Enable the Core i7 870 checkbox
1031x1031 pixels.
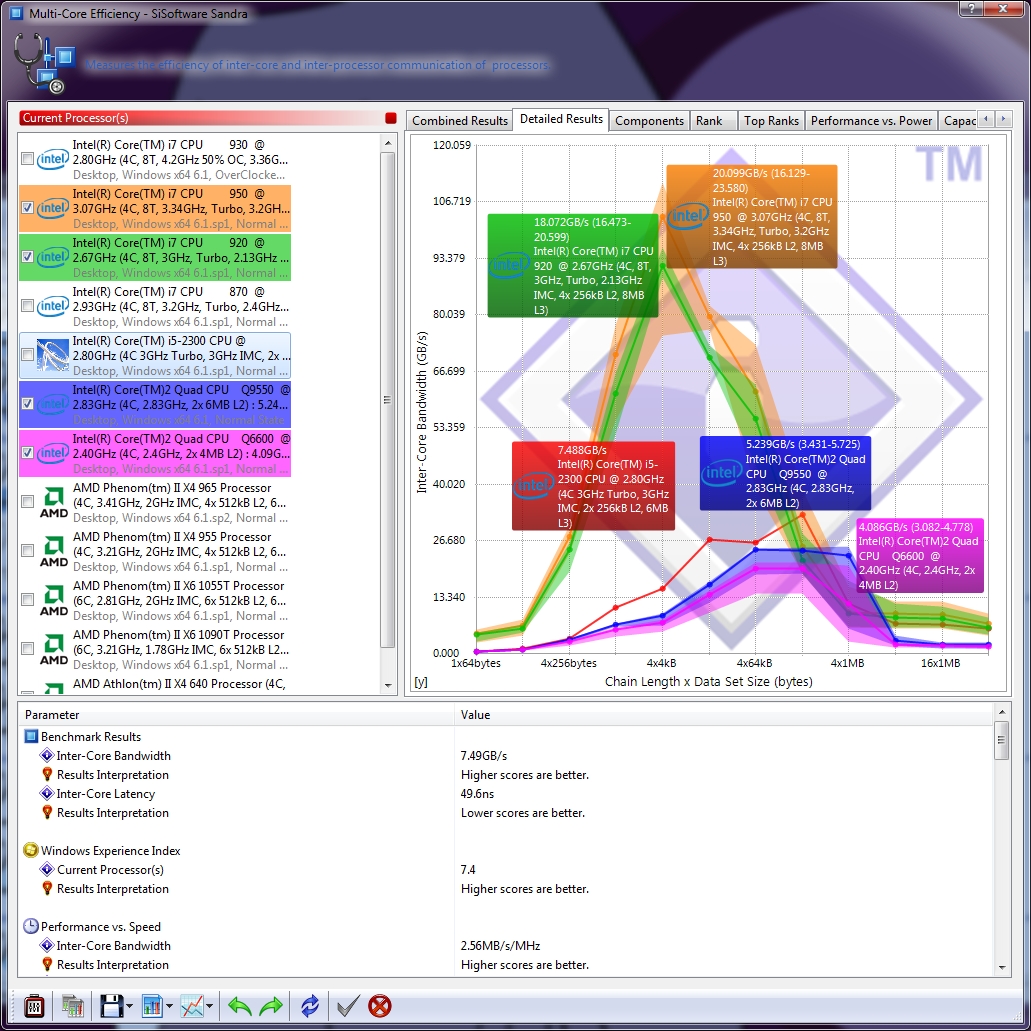tap(27, 306)
